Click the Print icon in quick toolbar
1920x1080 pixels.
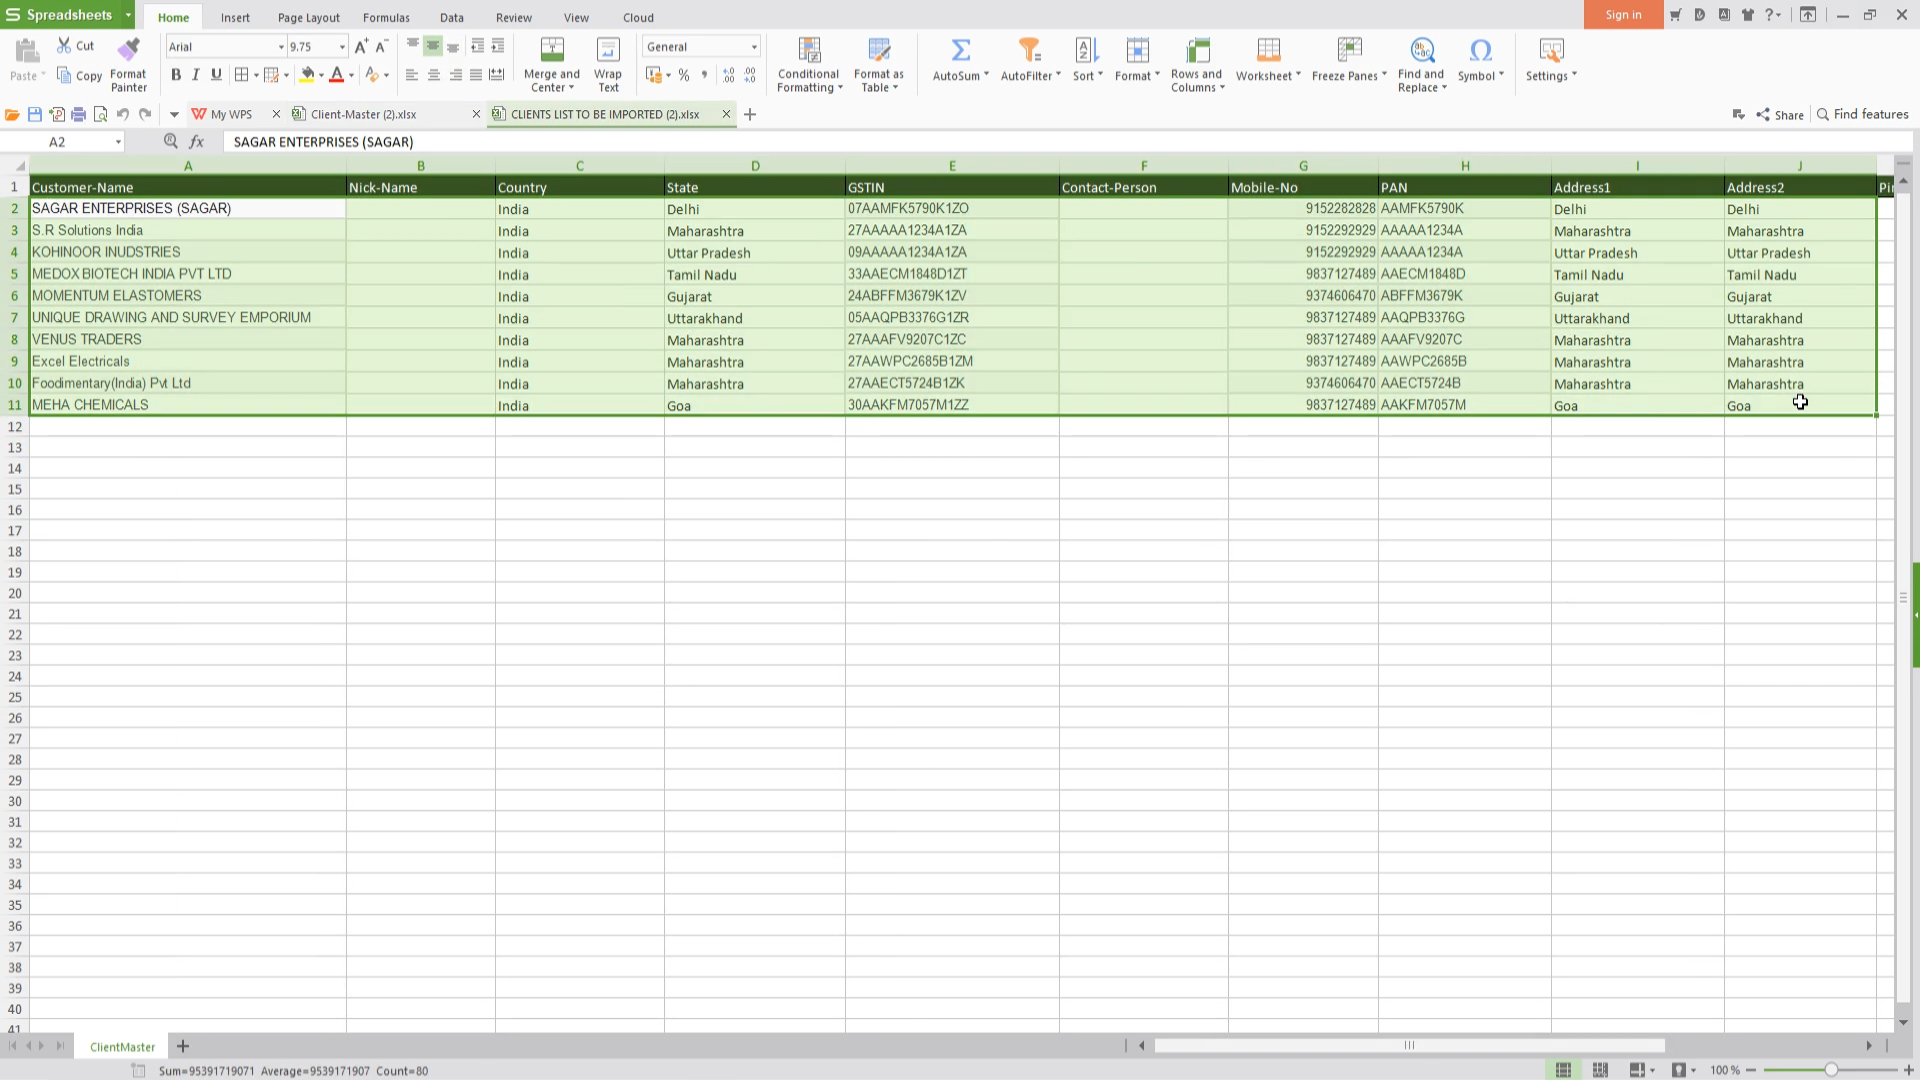(x=79, y=114)
